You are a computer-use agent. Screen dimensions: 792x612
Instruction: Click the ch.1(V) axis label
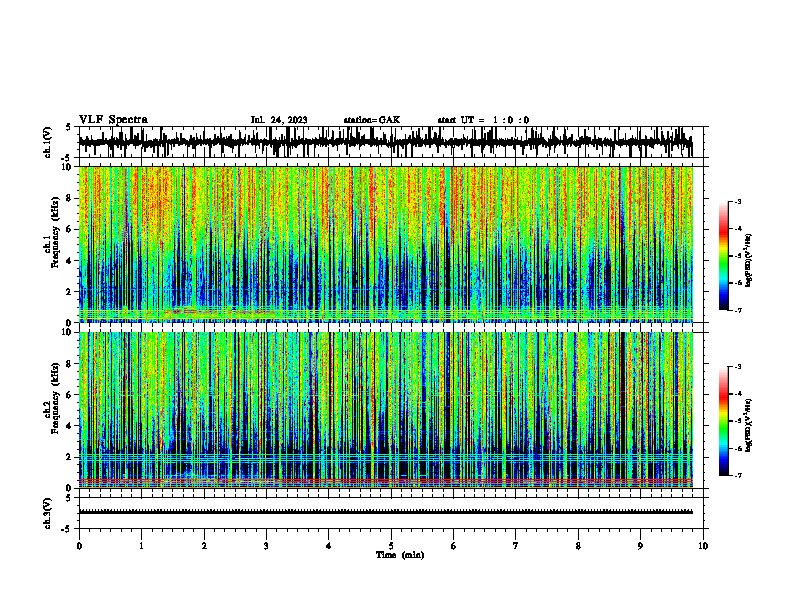pos(48,142)
